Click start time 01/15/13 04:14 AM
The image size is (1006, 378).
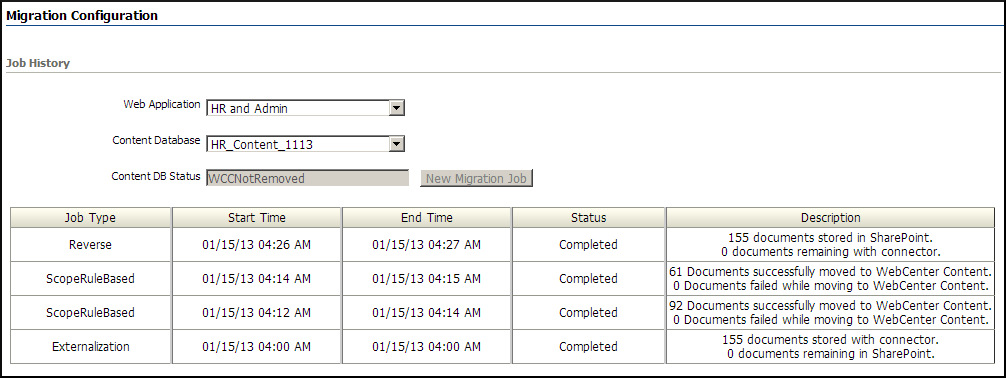pos(257,279)
